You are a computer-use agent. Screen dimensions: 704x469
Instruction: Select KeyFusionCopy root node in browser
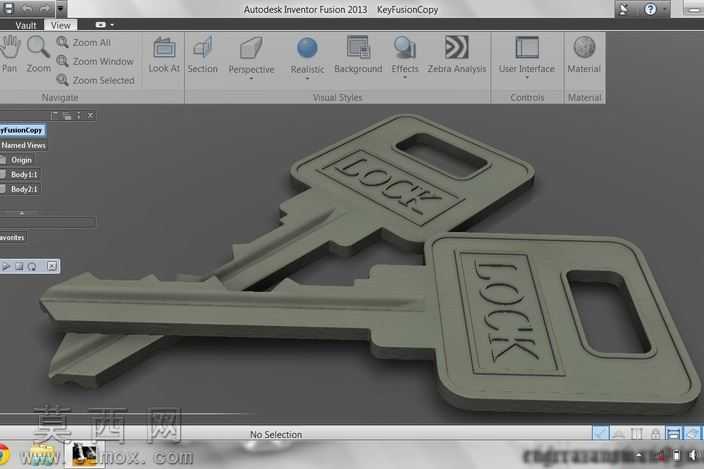[x=22, y=130]
